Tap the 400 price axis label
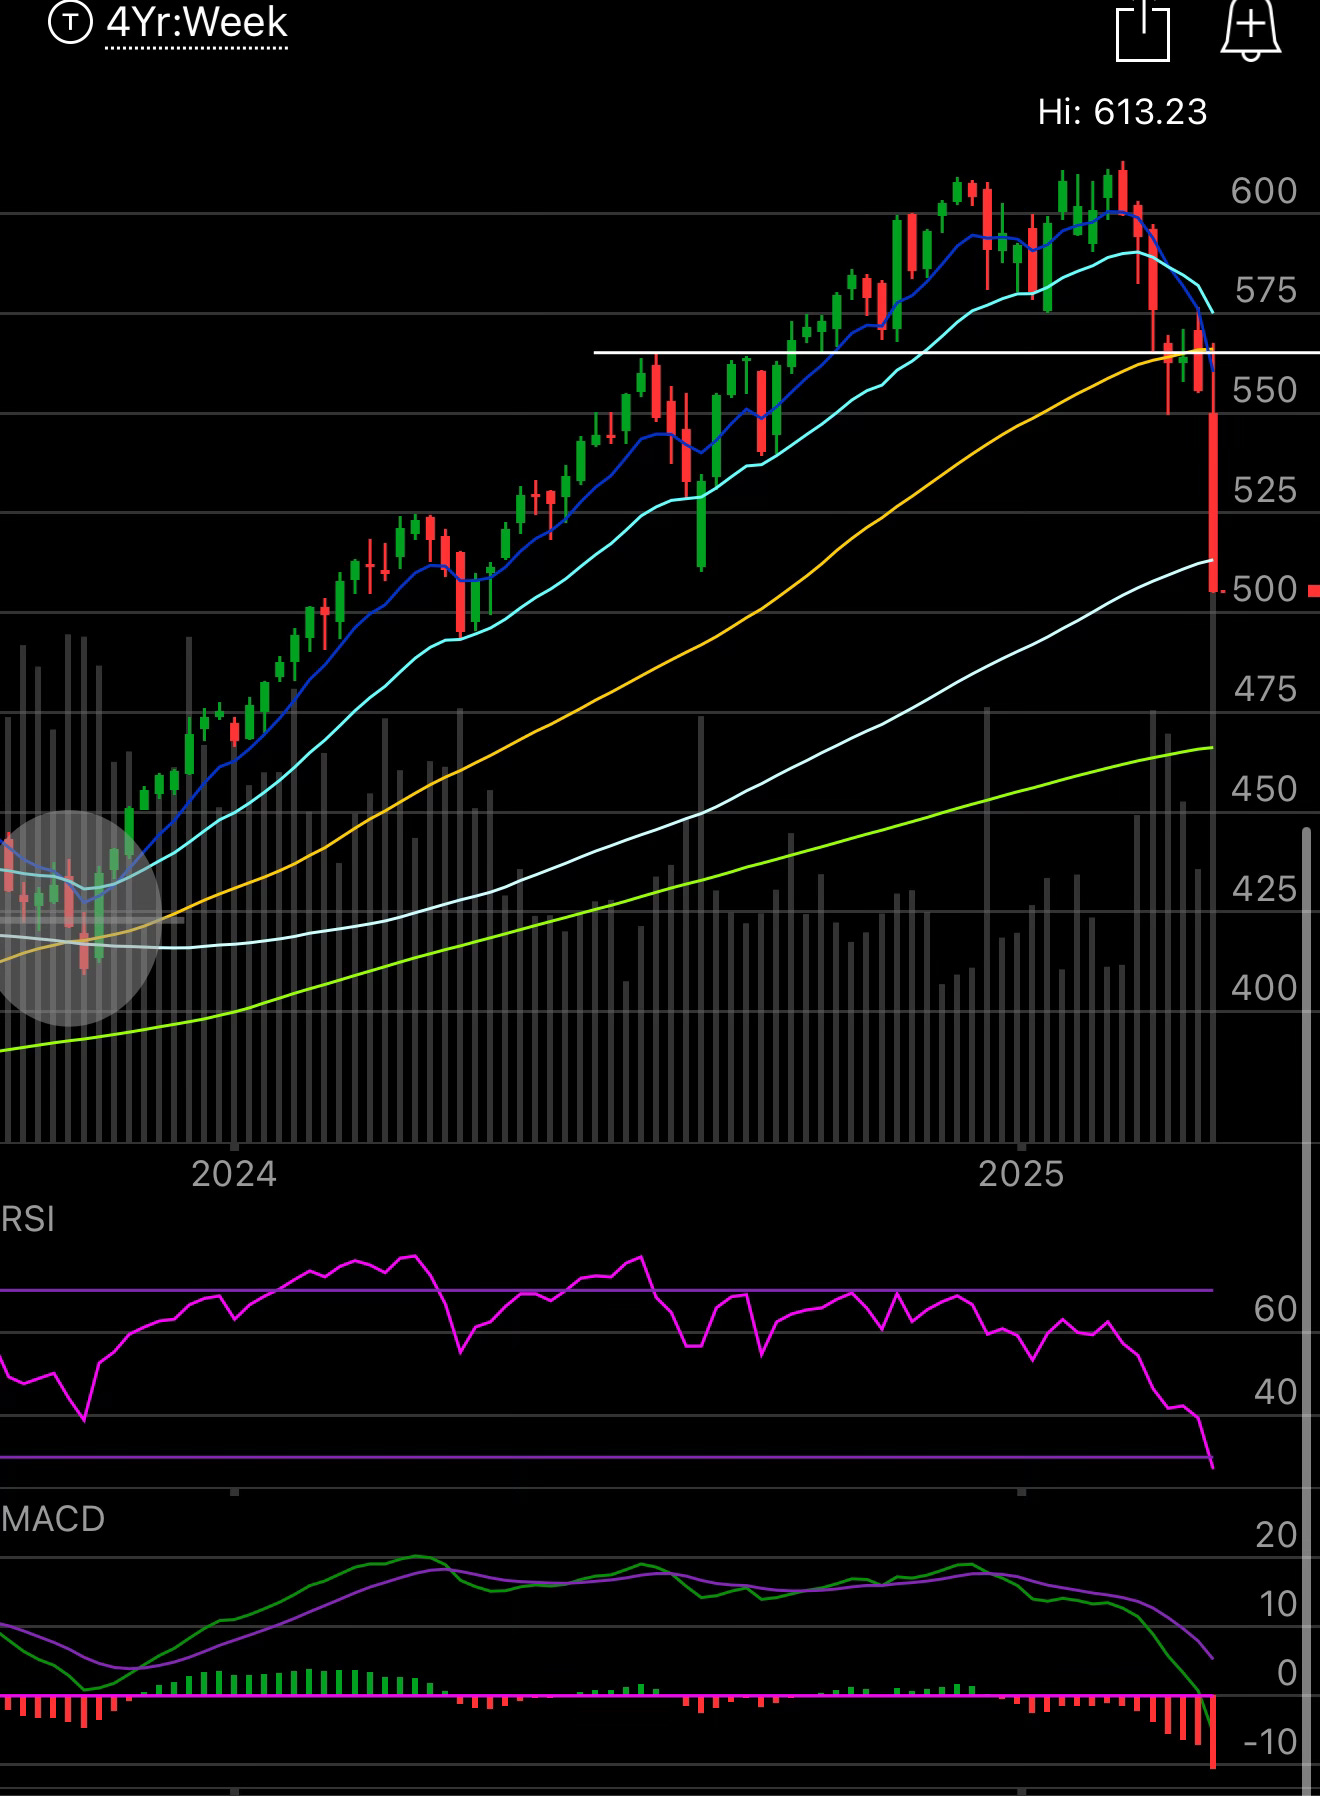Image resolution: width=1320 pixels, height=1796 pixels. pyautogui.click(x=1265, y=988)
